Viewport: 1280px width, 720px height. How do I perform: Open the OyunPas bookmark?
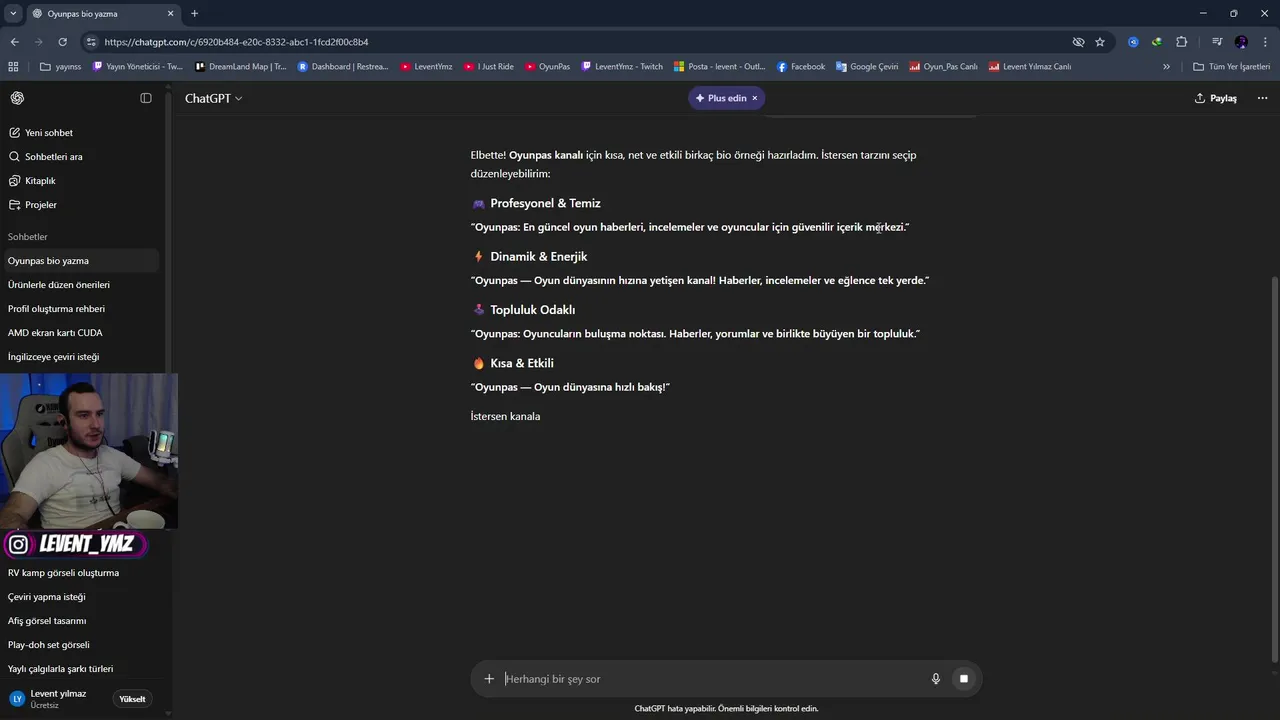548,67
